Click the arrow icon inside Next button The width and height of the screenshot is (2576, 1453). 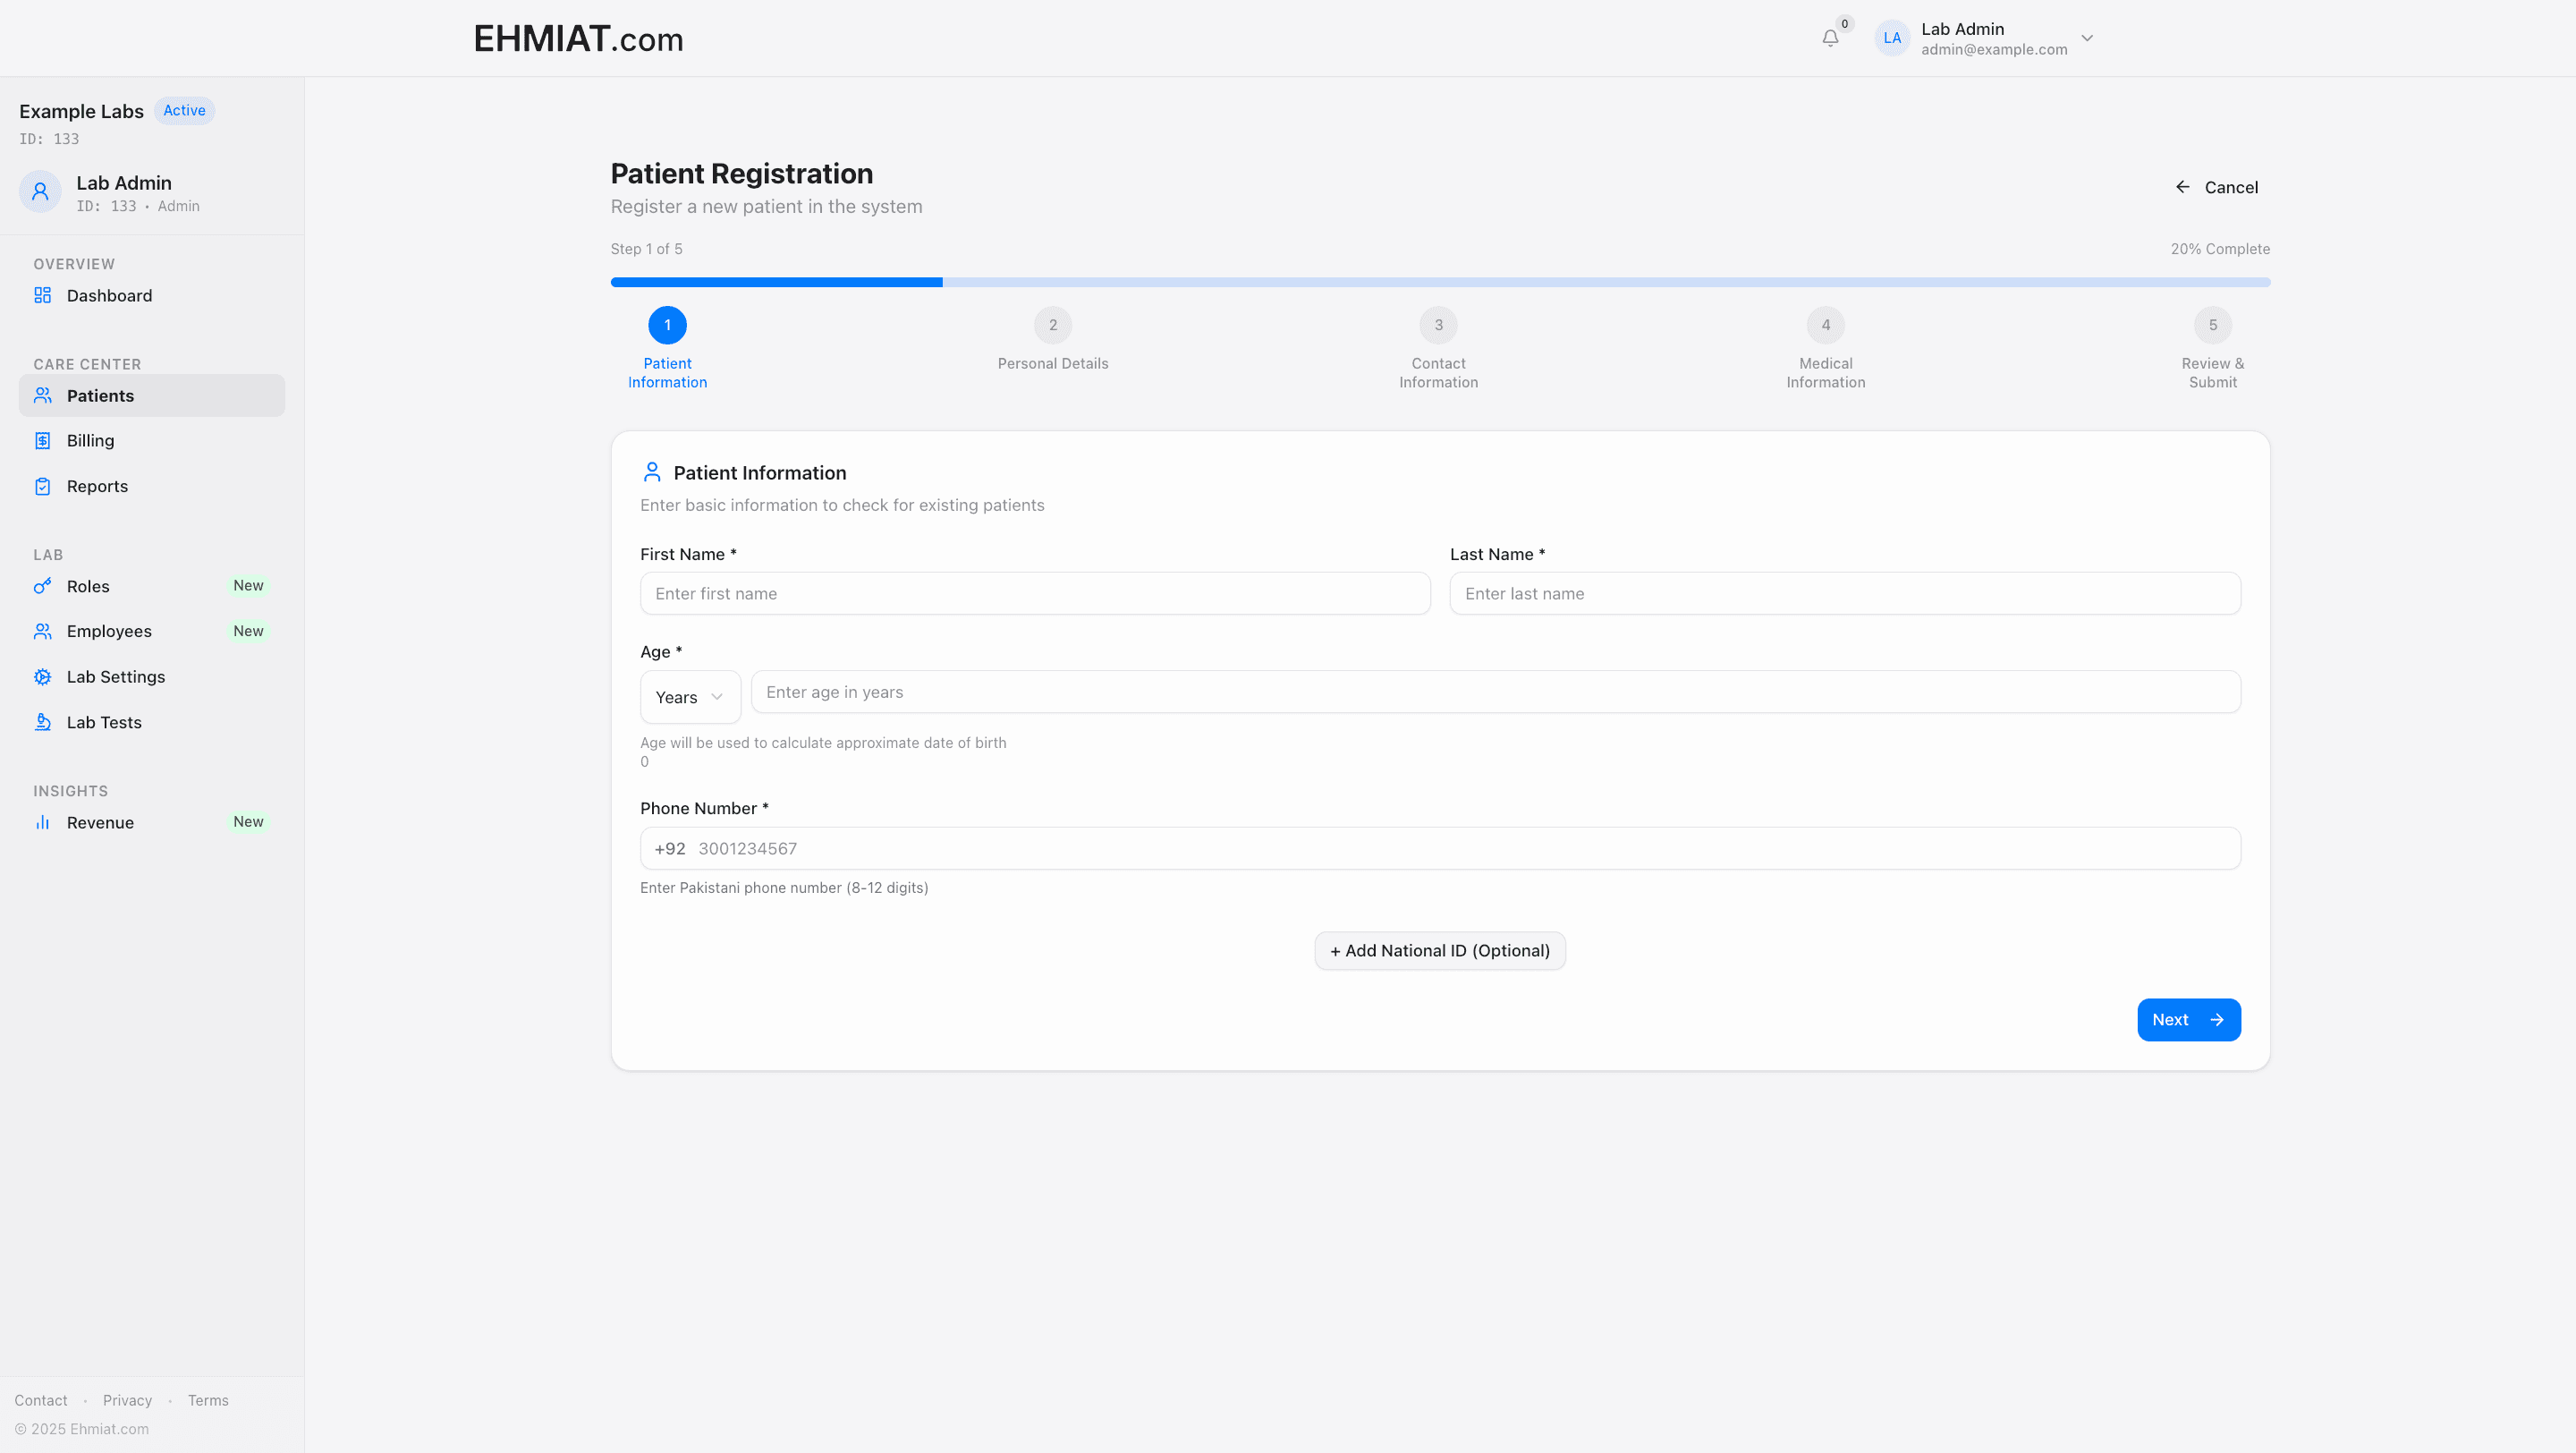(2217, 1019)
